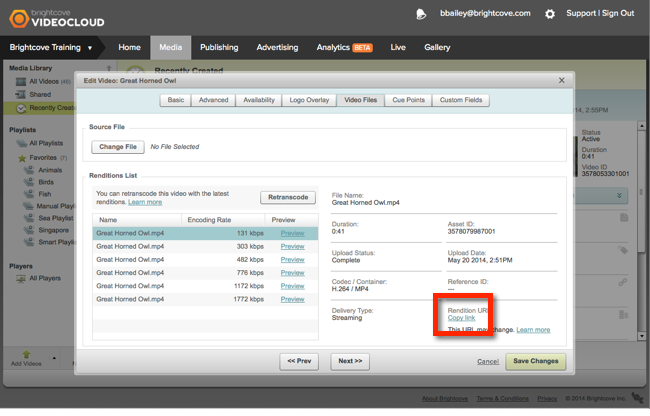650x416 pixels.
Task: Click the Brightcove Video Cloud logo
Action: point(57,19)
